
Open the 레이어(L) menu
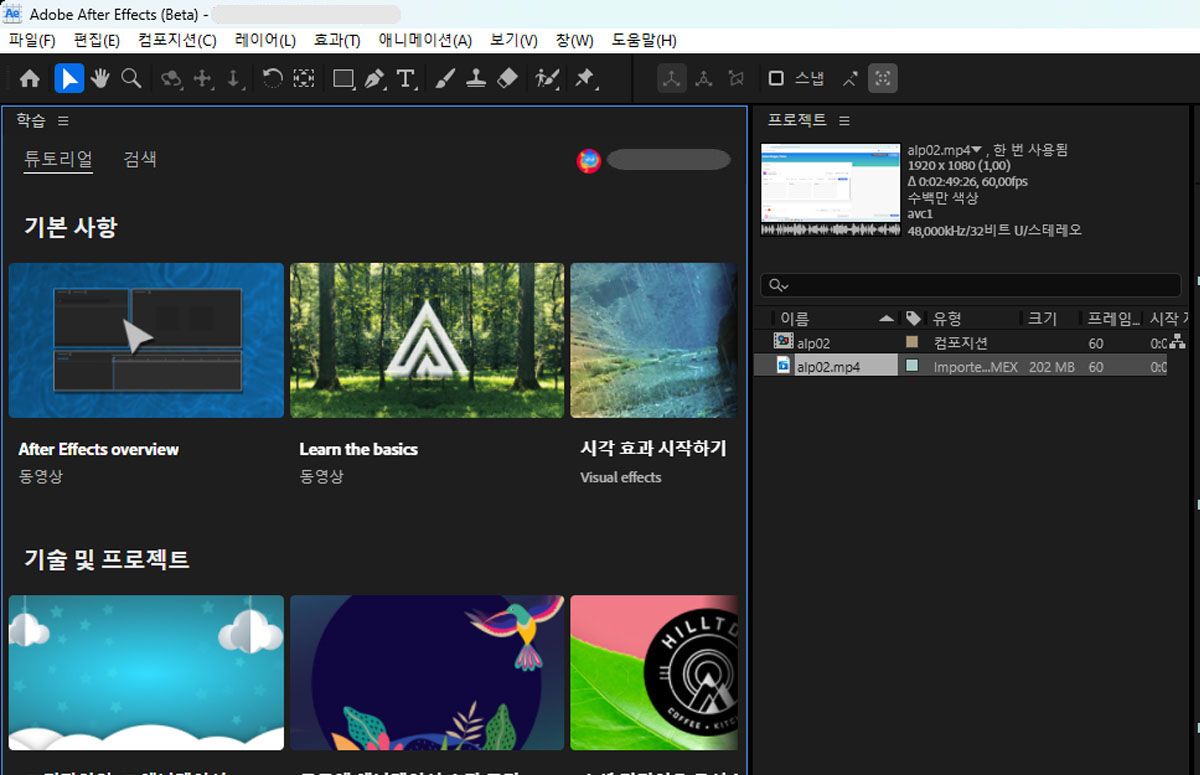[265, 40]
